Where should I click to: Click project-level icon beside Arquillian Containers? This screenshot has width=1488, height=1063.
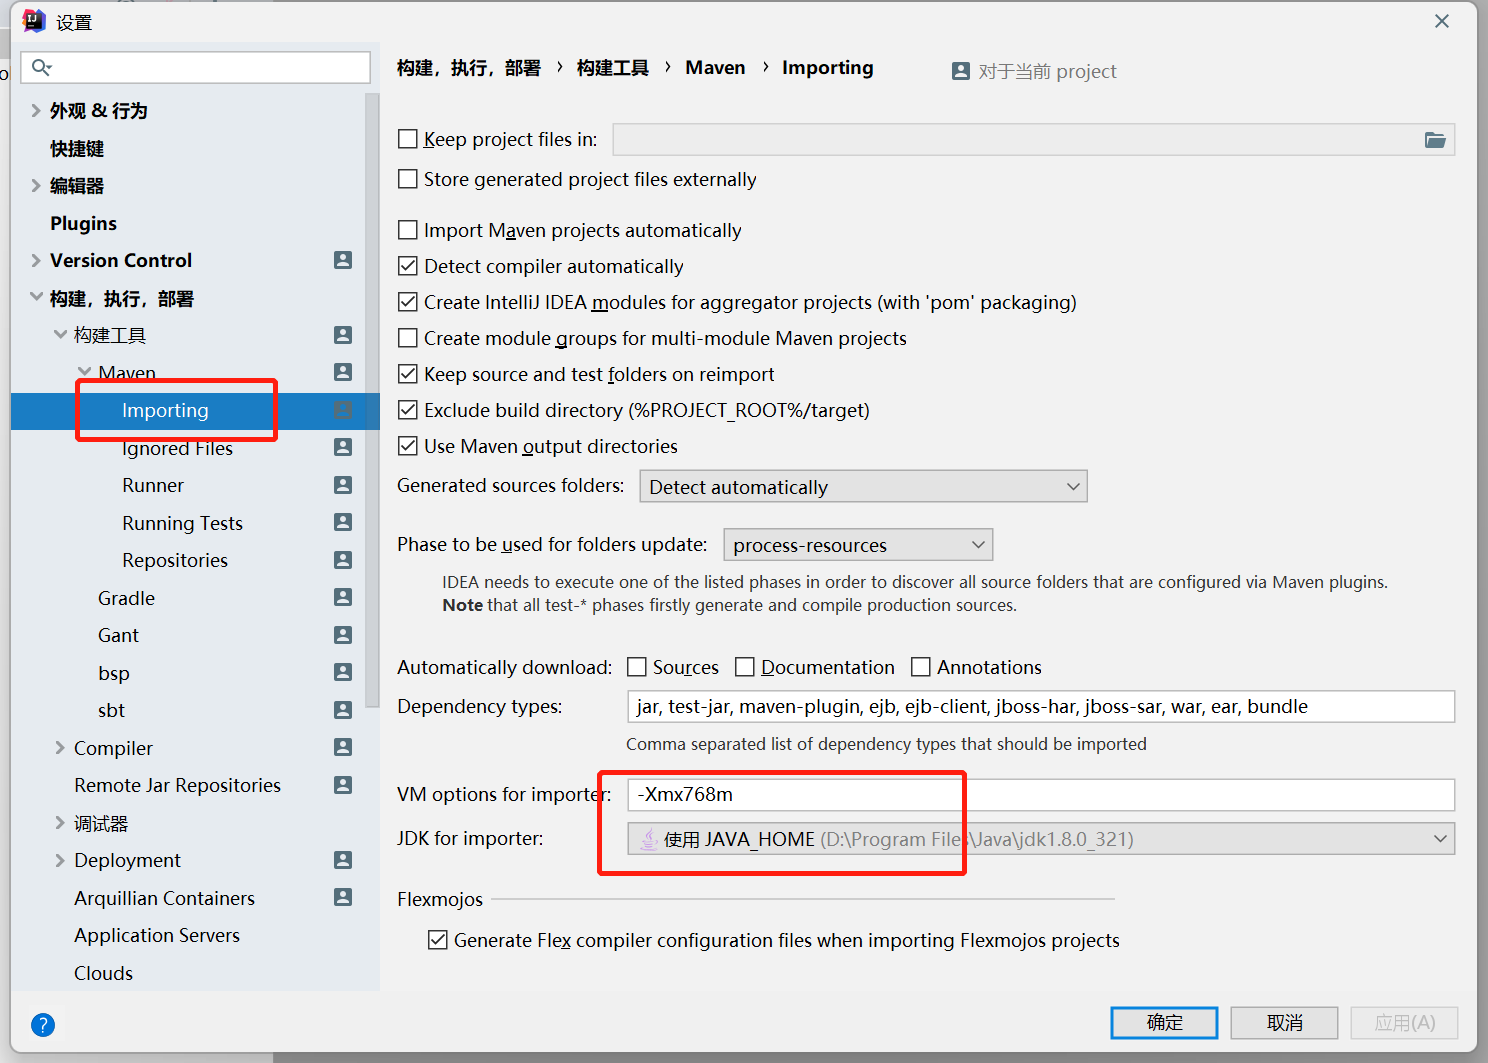(x=343, y=897)
